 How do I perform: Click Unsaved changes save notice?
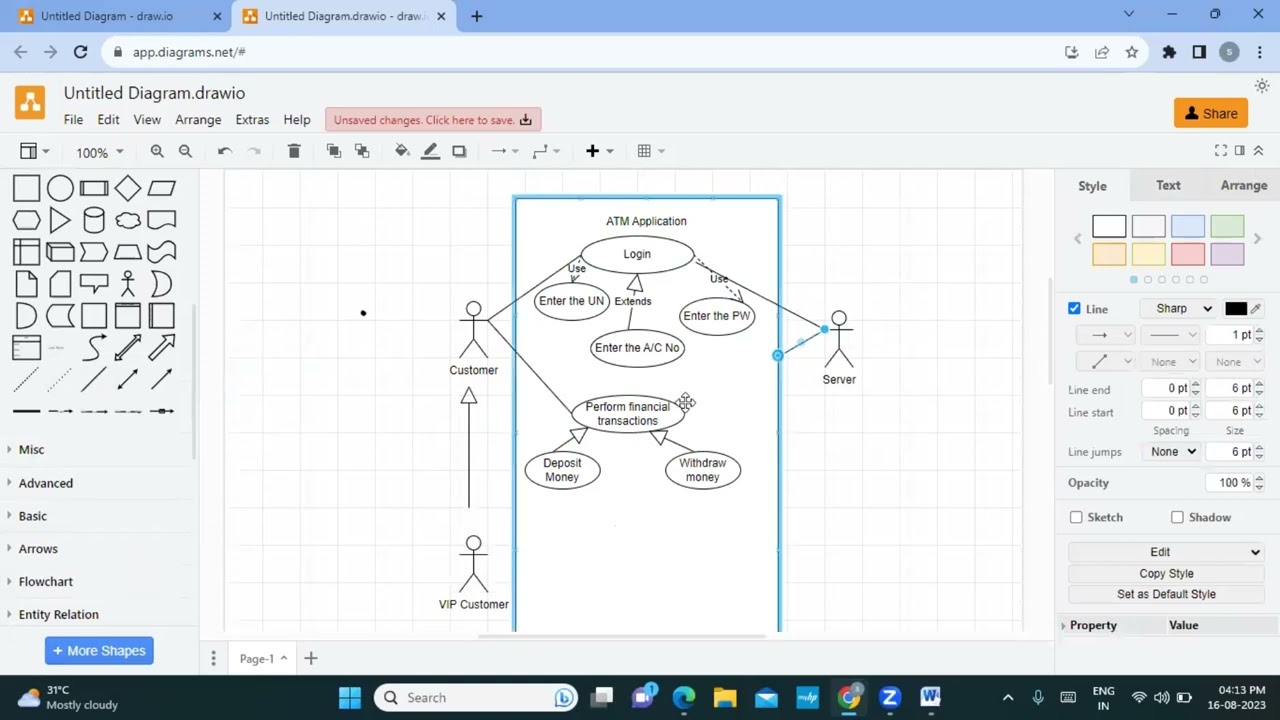coord(433,120)
